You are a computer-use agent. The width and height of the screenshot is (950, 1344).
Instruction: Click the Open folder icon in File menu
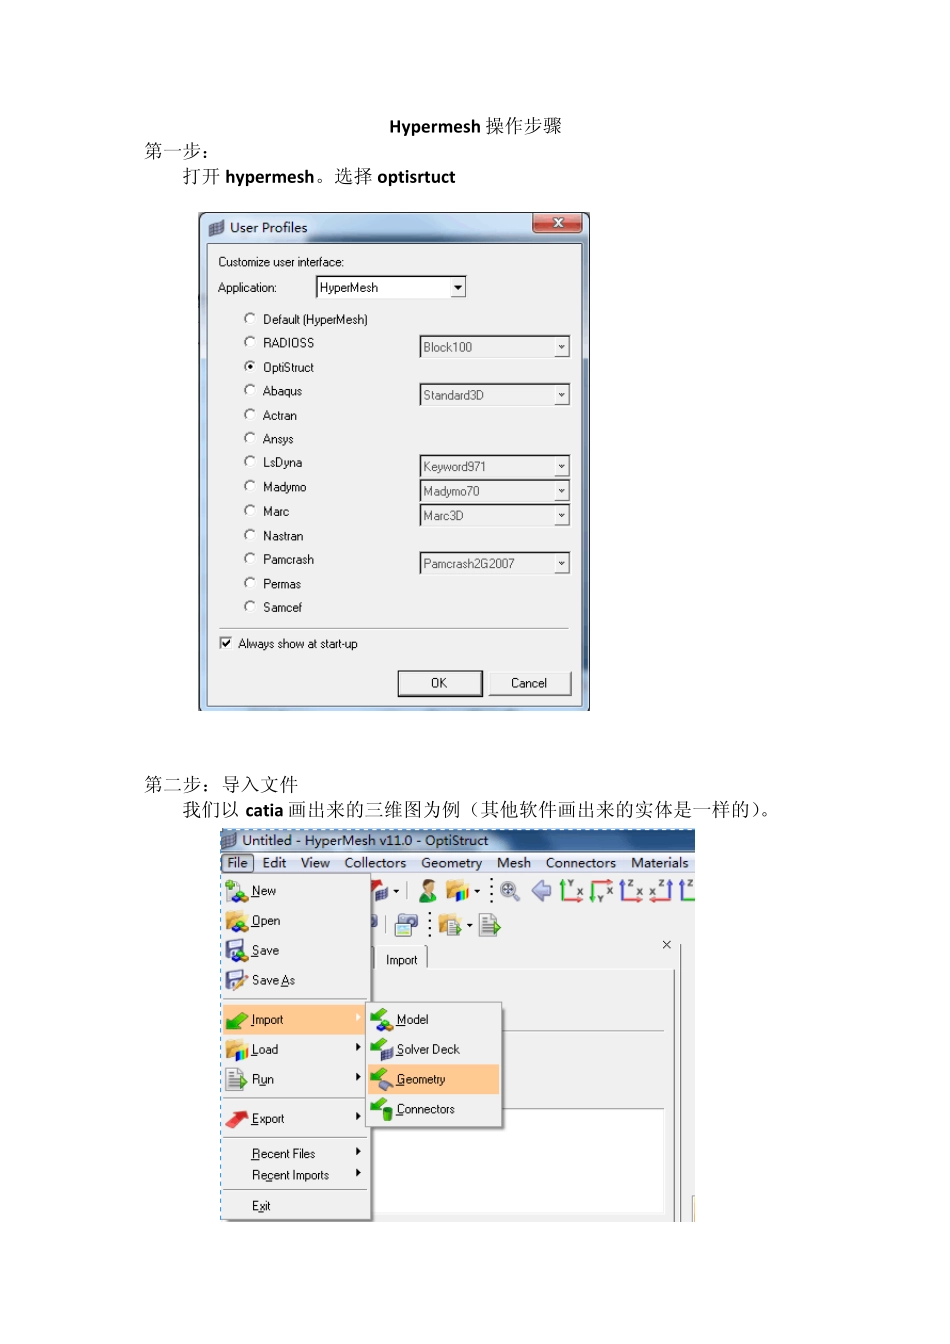(236, 921)
